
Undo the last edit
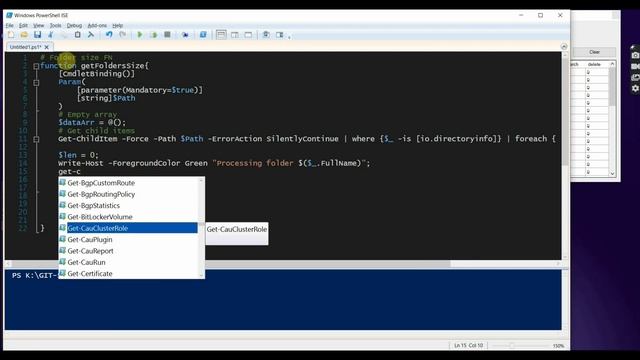tap(109, 35)
